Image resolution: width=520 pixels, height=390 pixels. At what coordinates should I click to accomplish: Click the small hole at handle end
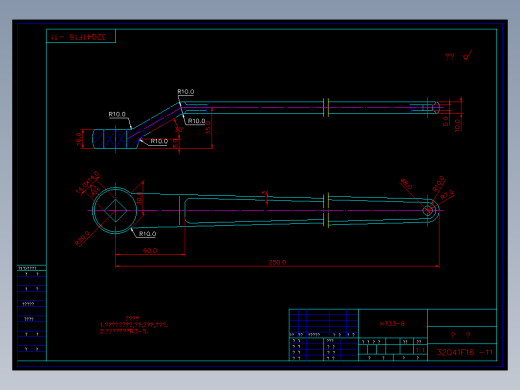(428, 211)
